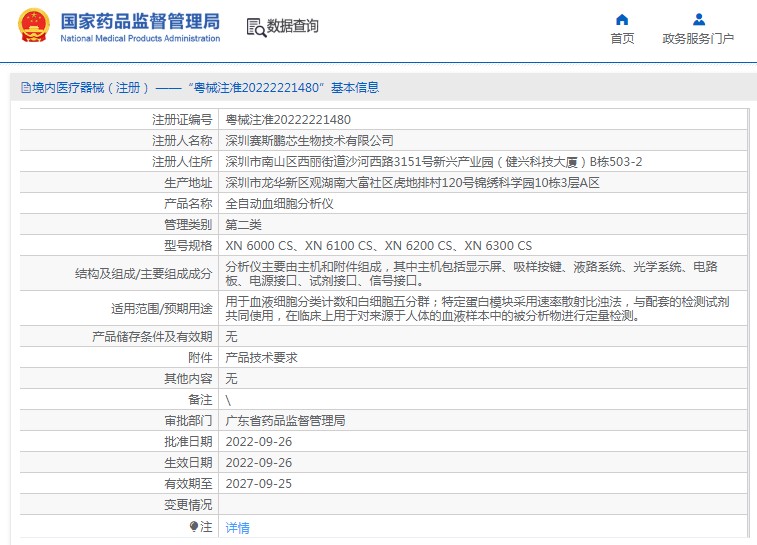757x545 pixels.
Task: Click the 型号规格 label
Action: point(188,246)
